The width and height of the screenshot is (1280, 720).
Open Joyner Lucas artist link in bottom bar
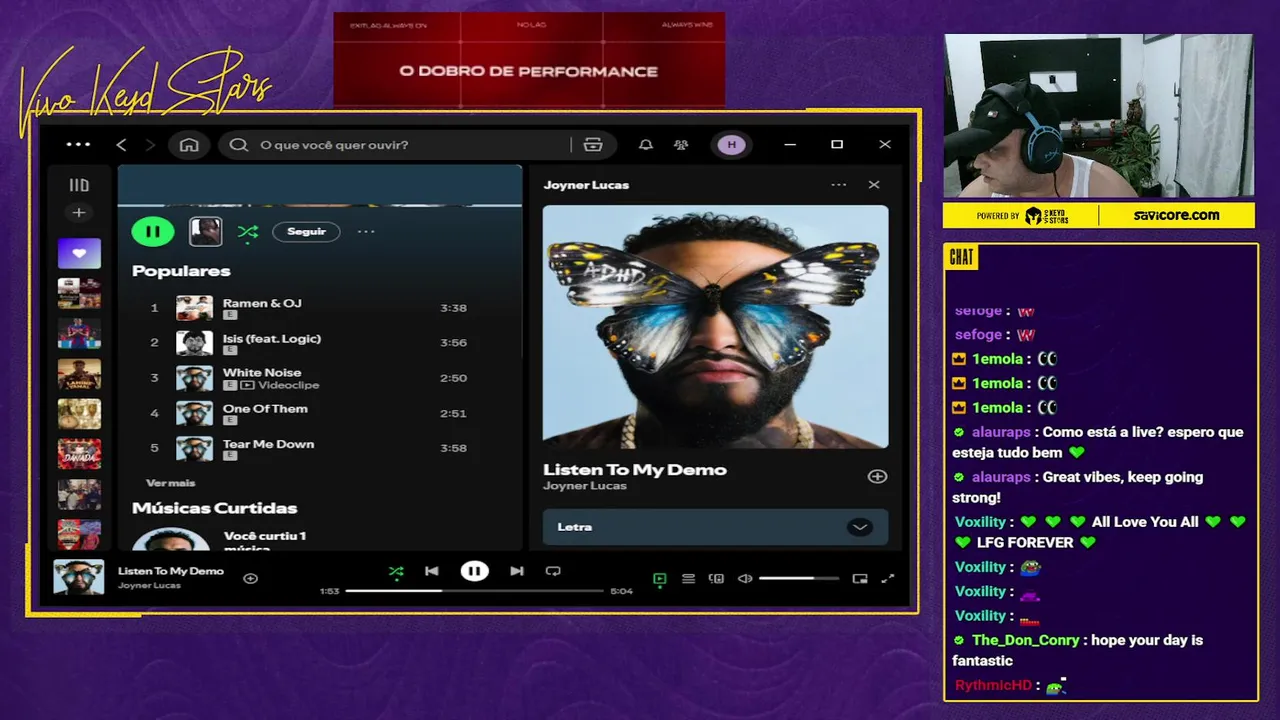pos(149,585)
